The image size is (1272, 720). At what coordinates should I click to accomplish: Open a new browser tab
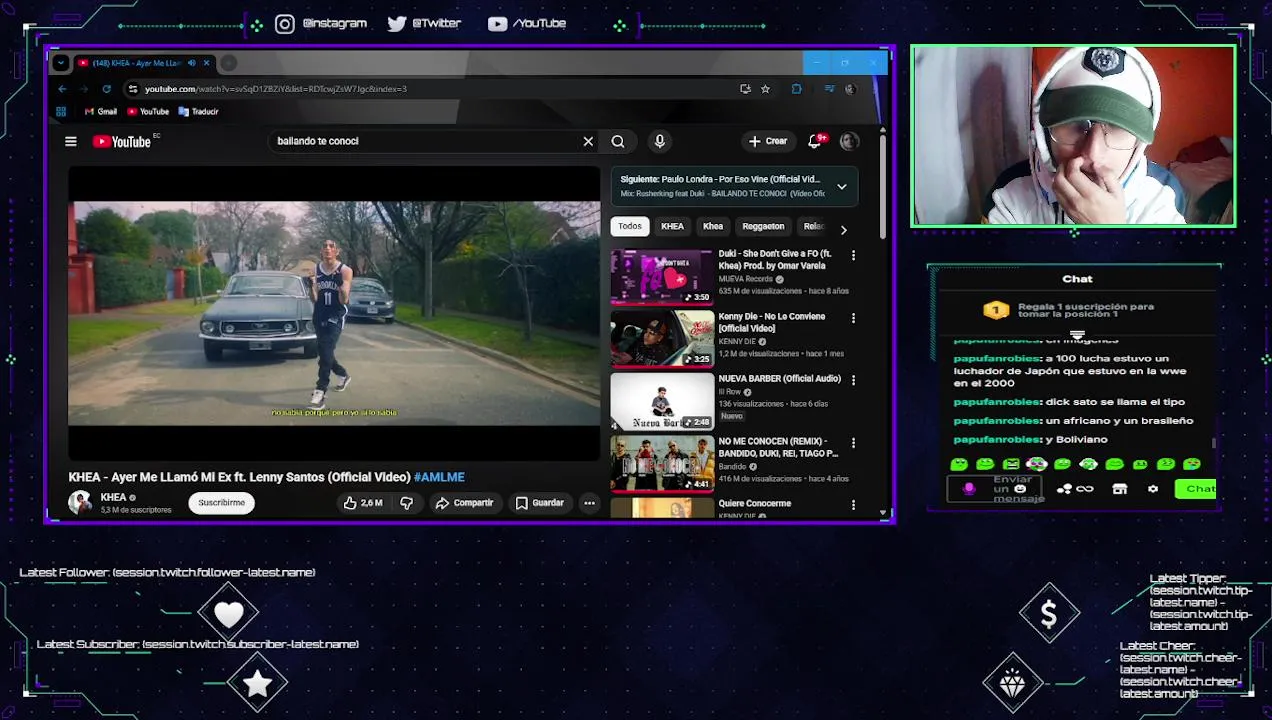[229, 63]
